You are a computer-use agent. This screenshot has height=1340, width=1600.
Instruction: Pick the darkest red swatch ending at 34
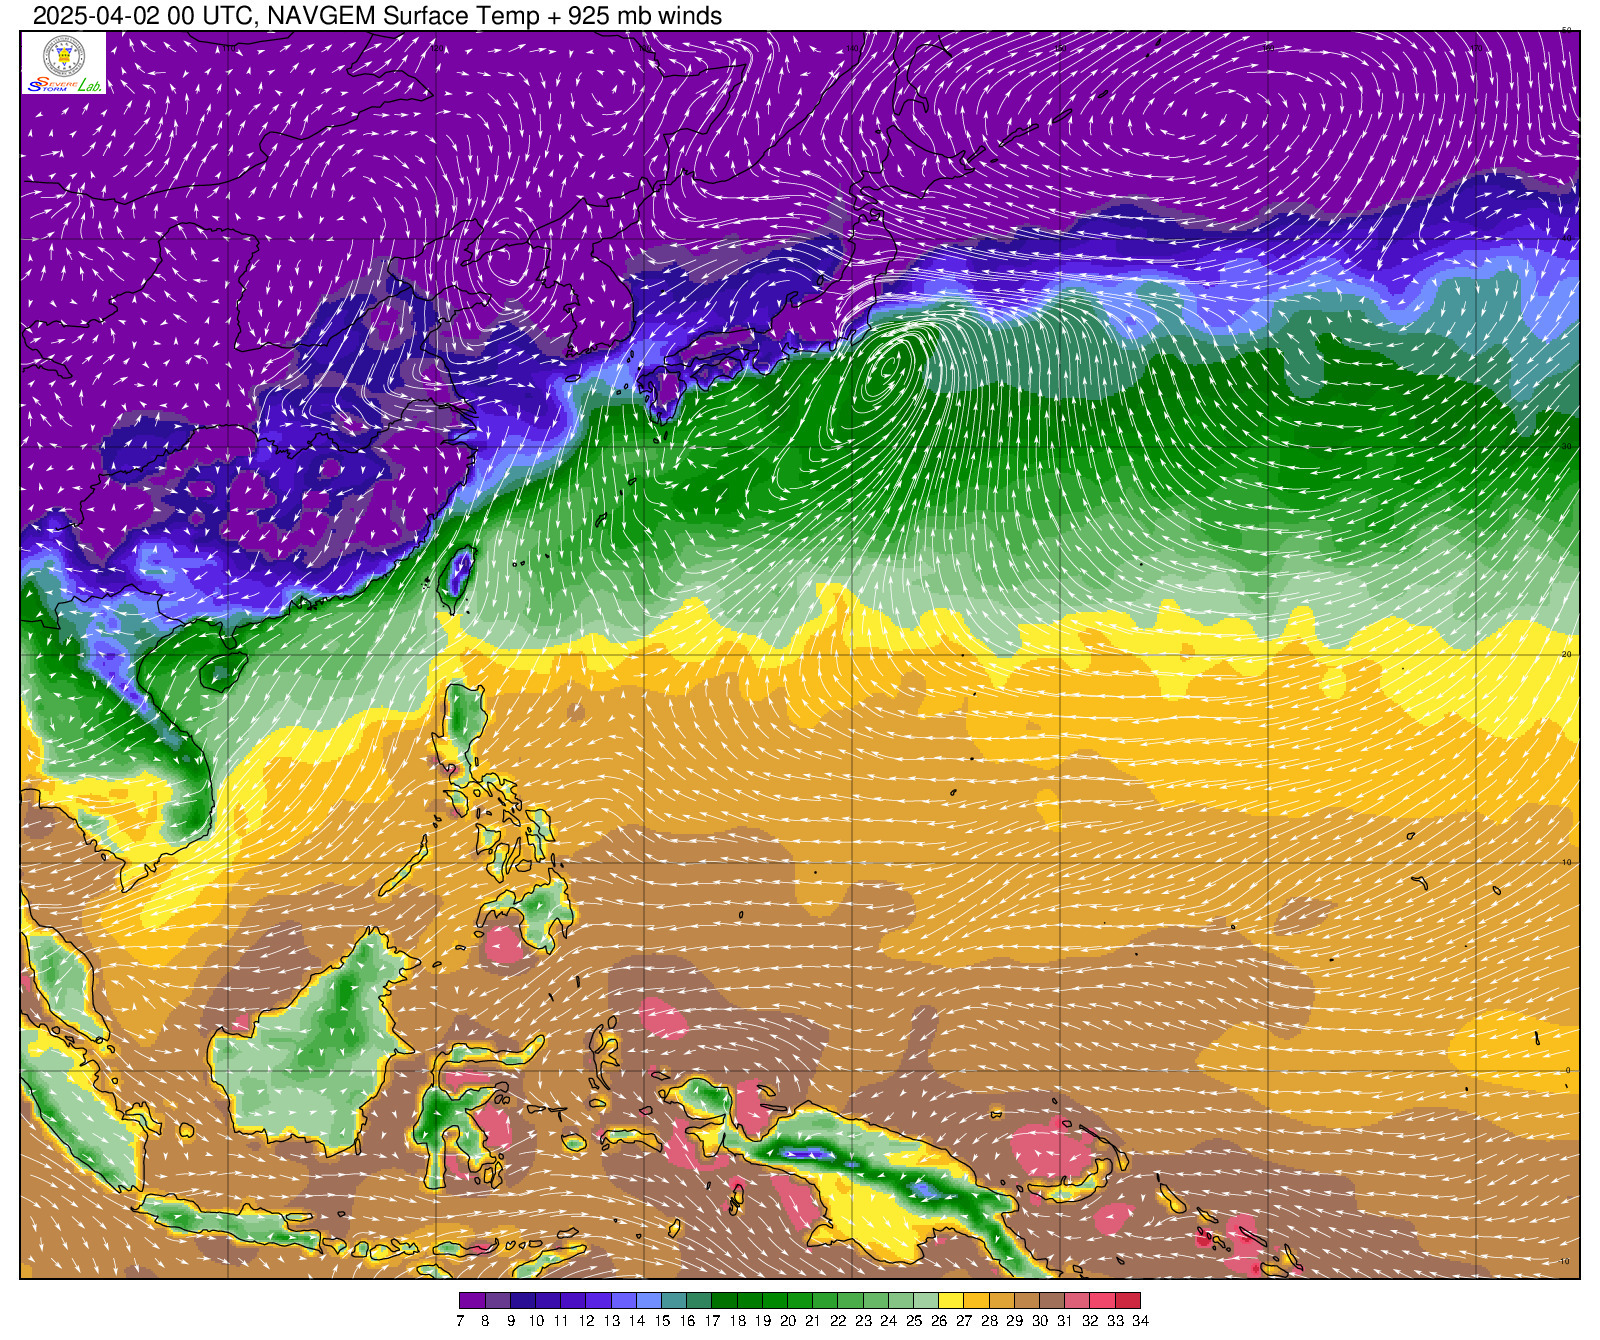[x=1127, y=1300]
